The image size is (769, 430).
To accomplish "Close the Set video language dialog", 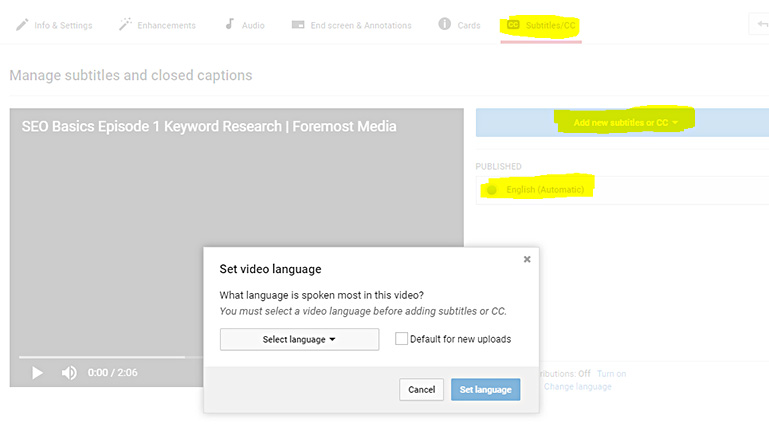I will click(x=527, y=259).
